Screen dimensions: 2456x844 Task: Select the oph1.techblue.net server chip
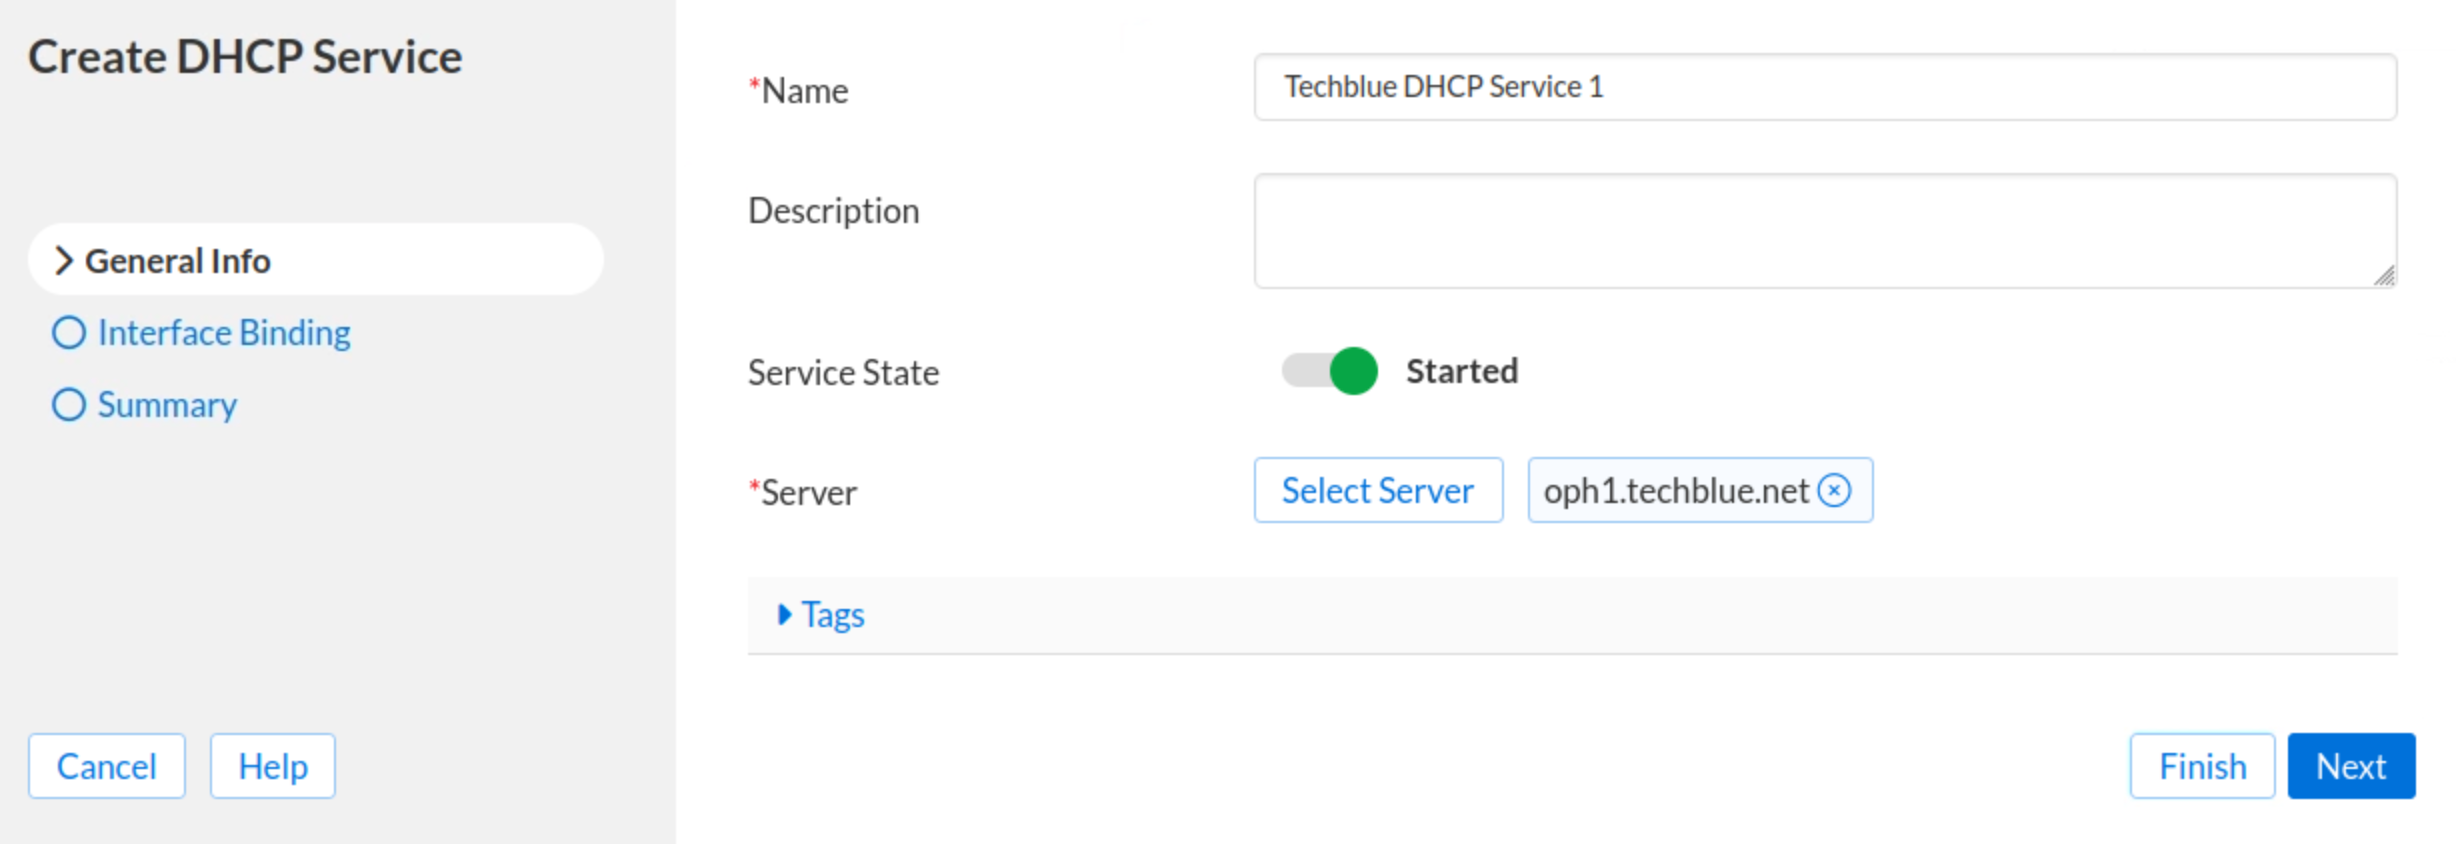(1675, 491)
